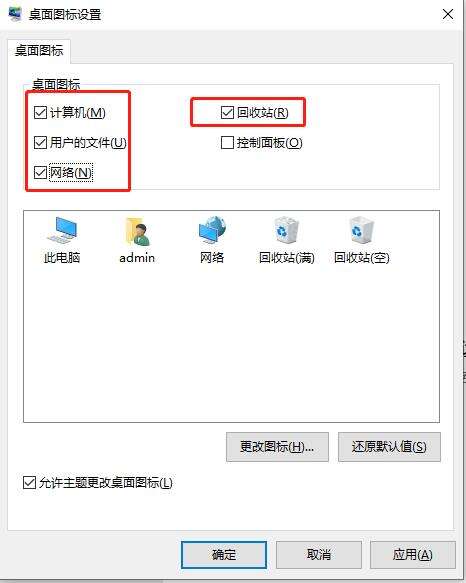Toggle the 网络(N) checkbox
Screen dimensions: 466x583
[x=40, y=173]
